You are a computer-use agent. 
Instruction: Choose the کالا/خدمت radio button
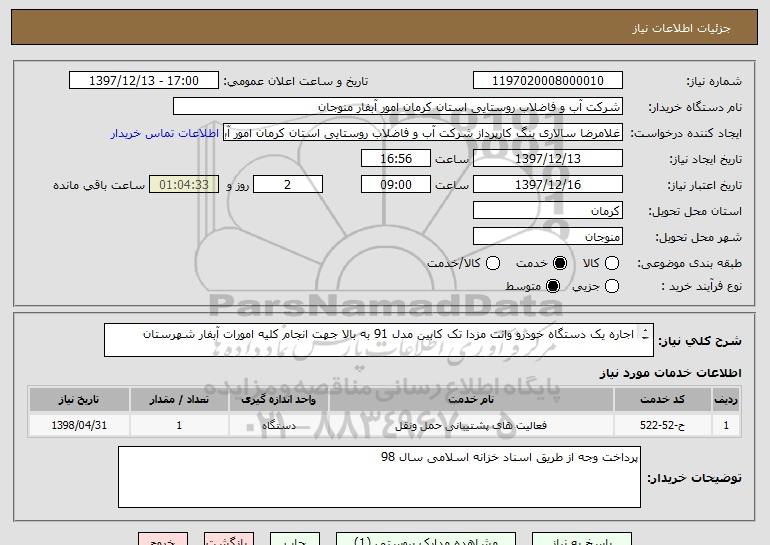[x=491, y=263]
